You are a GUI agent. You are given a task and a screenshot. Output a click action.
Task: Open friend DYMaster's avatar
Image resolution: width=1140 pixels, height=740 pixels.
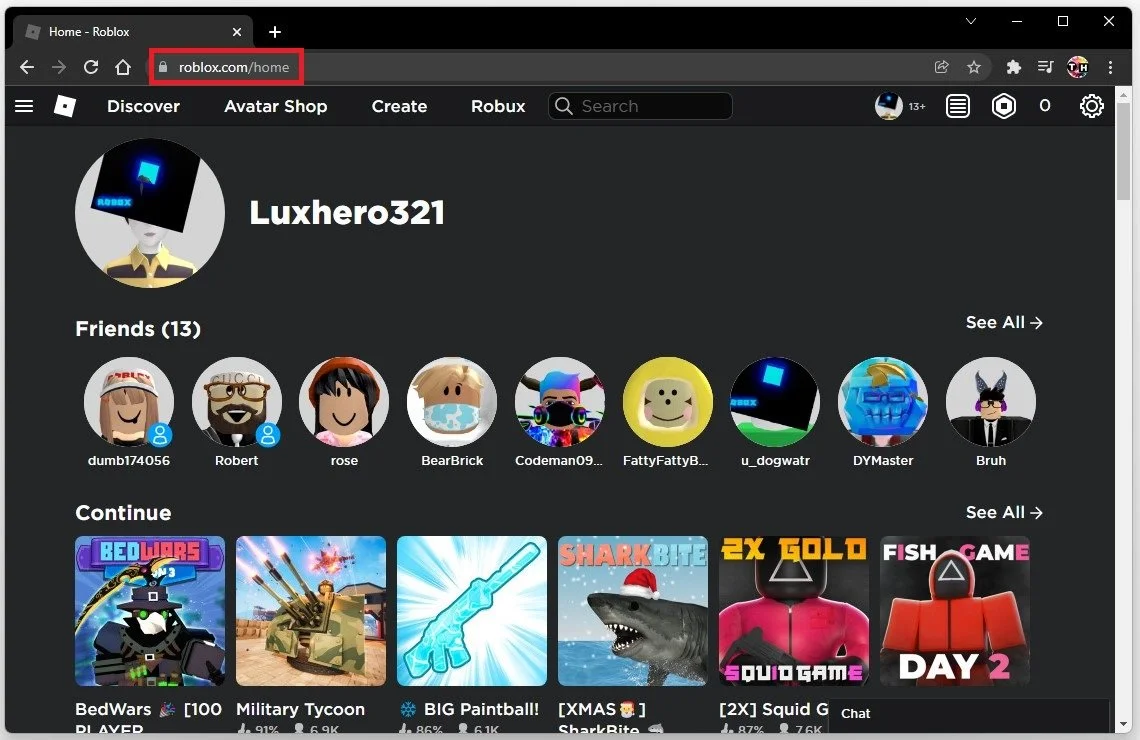(883, 402)
